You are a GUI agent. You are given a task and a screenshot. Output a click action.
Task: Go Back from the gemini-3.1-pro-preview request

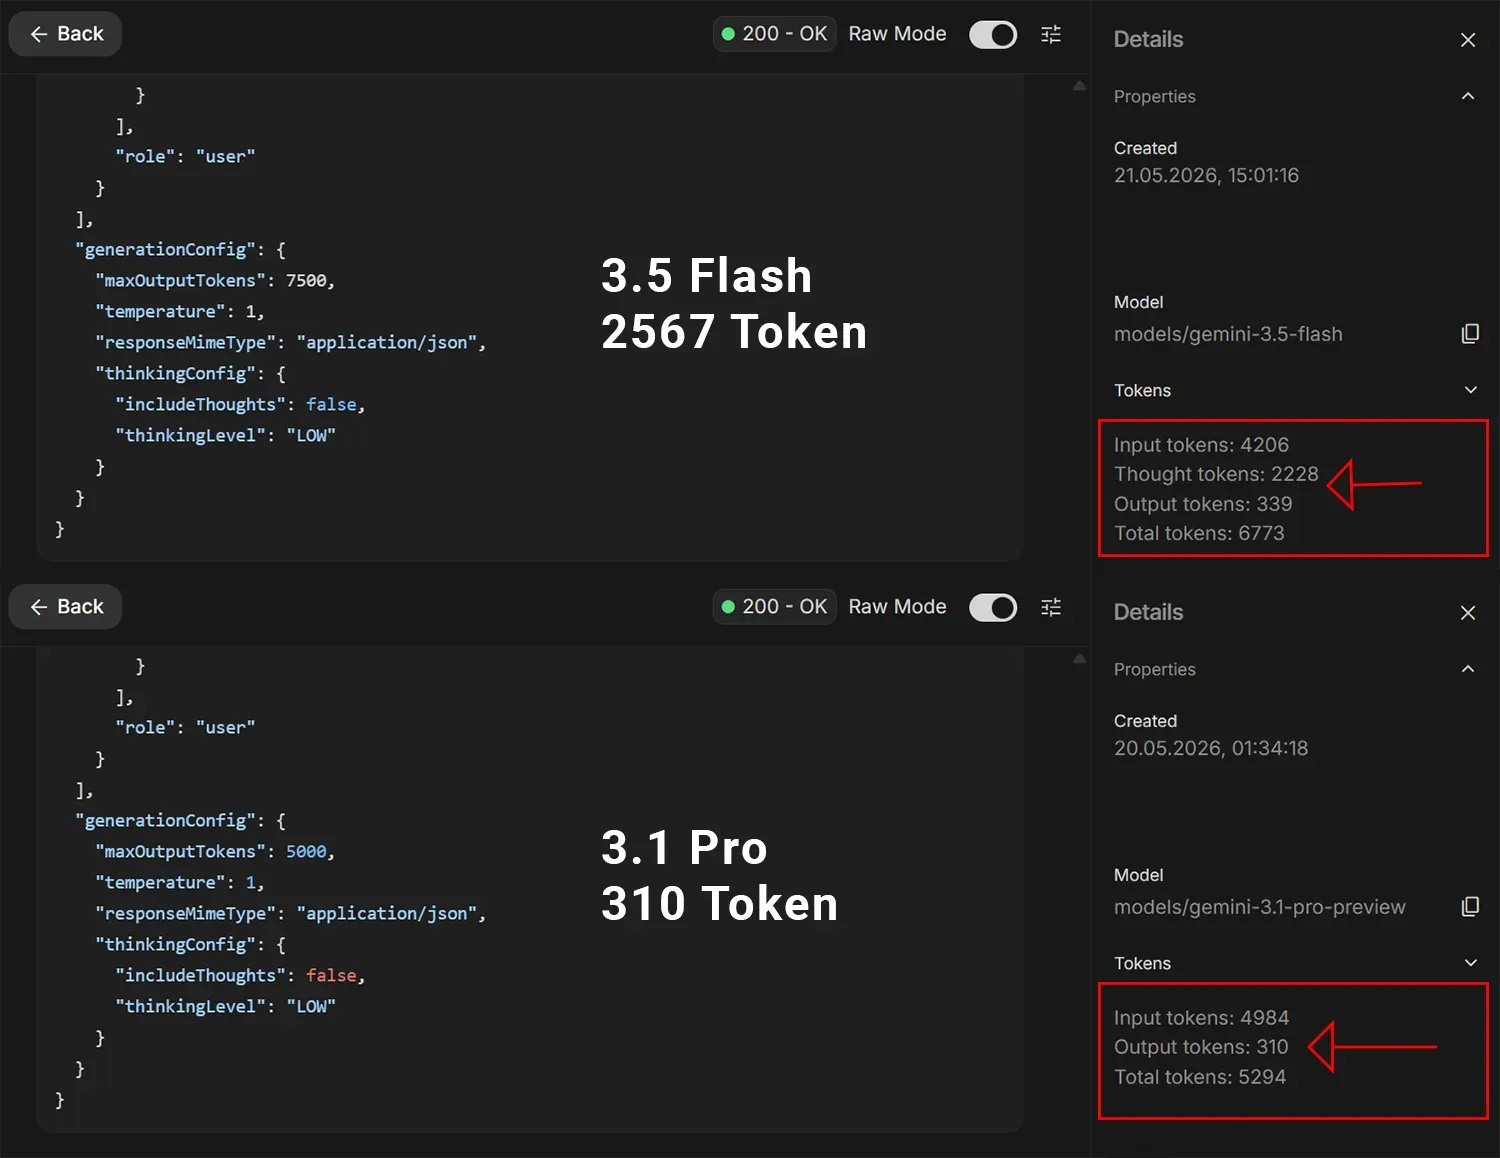pos(66,607)
